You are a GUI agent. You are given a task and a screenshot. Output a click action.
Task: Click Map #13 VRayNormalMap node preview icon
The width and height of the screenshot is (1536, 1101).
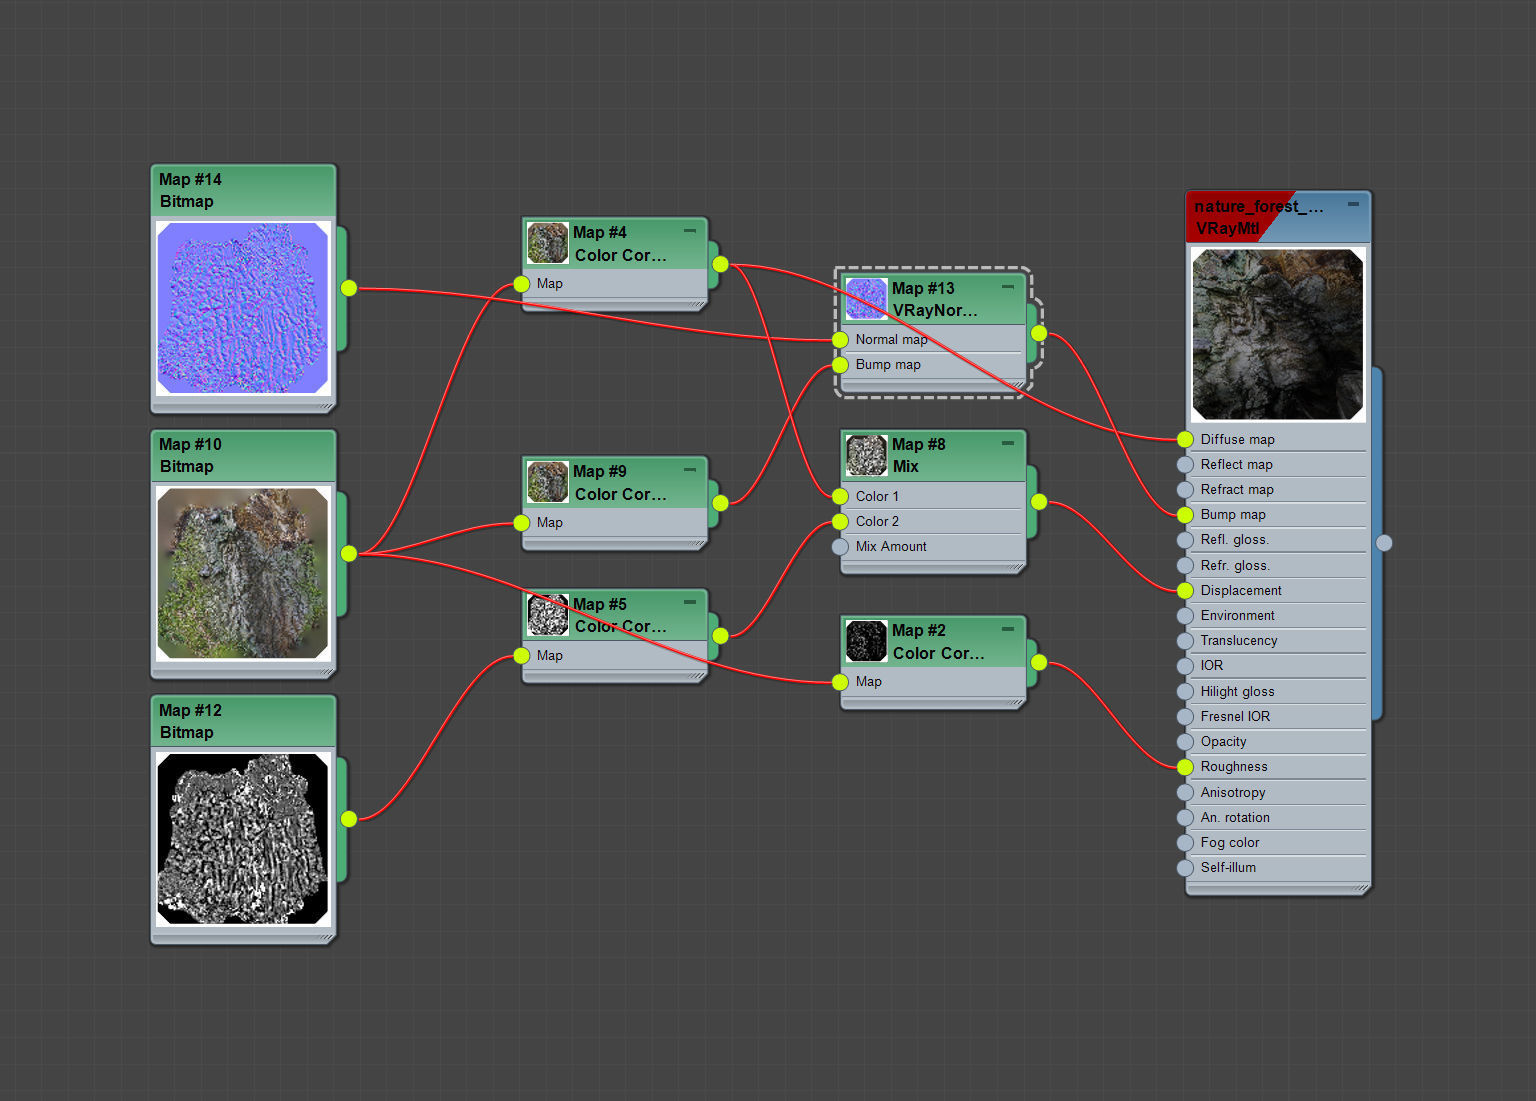866,299
